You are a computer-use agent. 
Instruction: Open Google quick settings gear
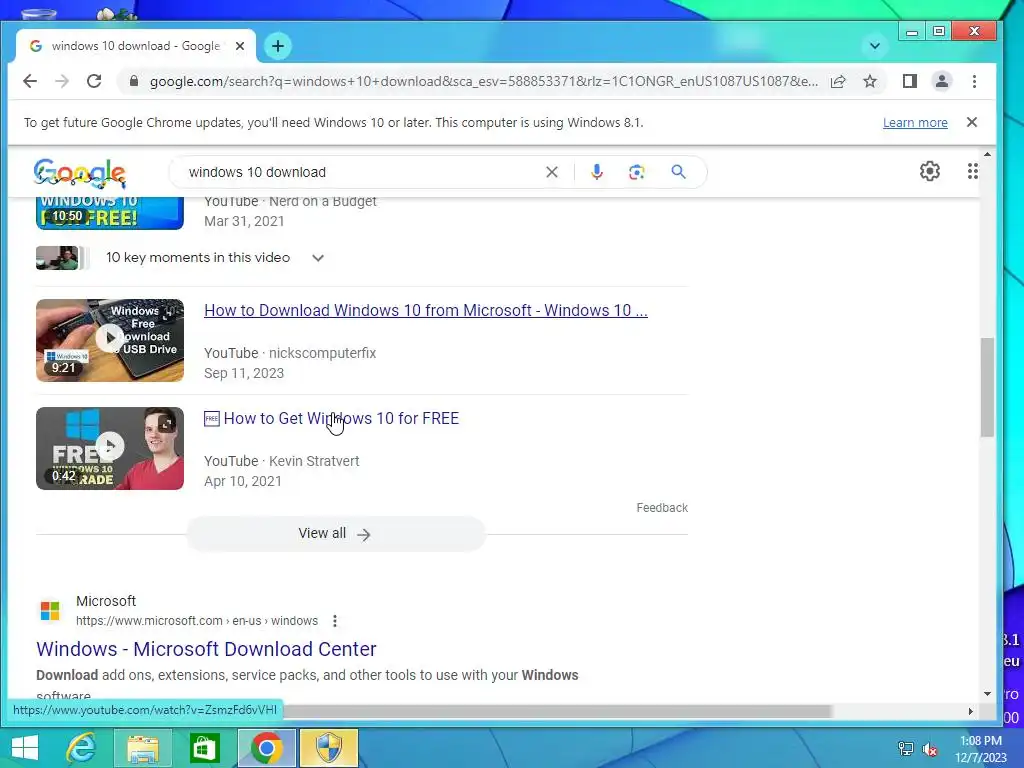(x=929, y=171)
